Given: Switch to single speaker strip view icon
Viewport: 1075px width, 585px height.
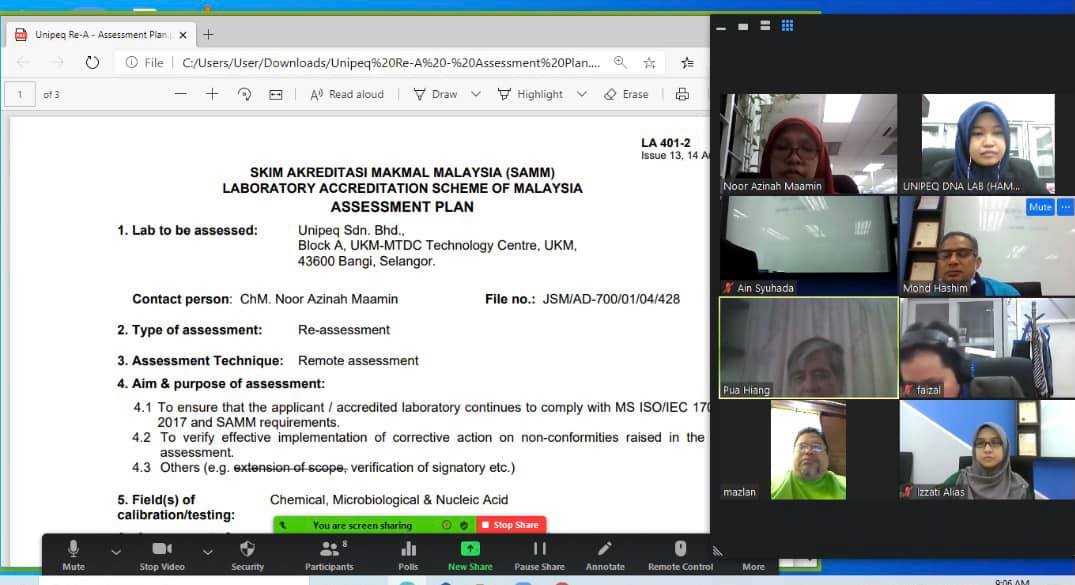Looking at the screenshot, I should (742, 26).
